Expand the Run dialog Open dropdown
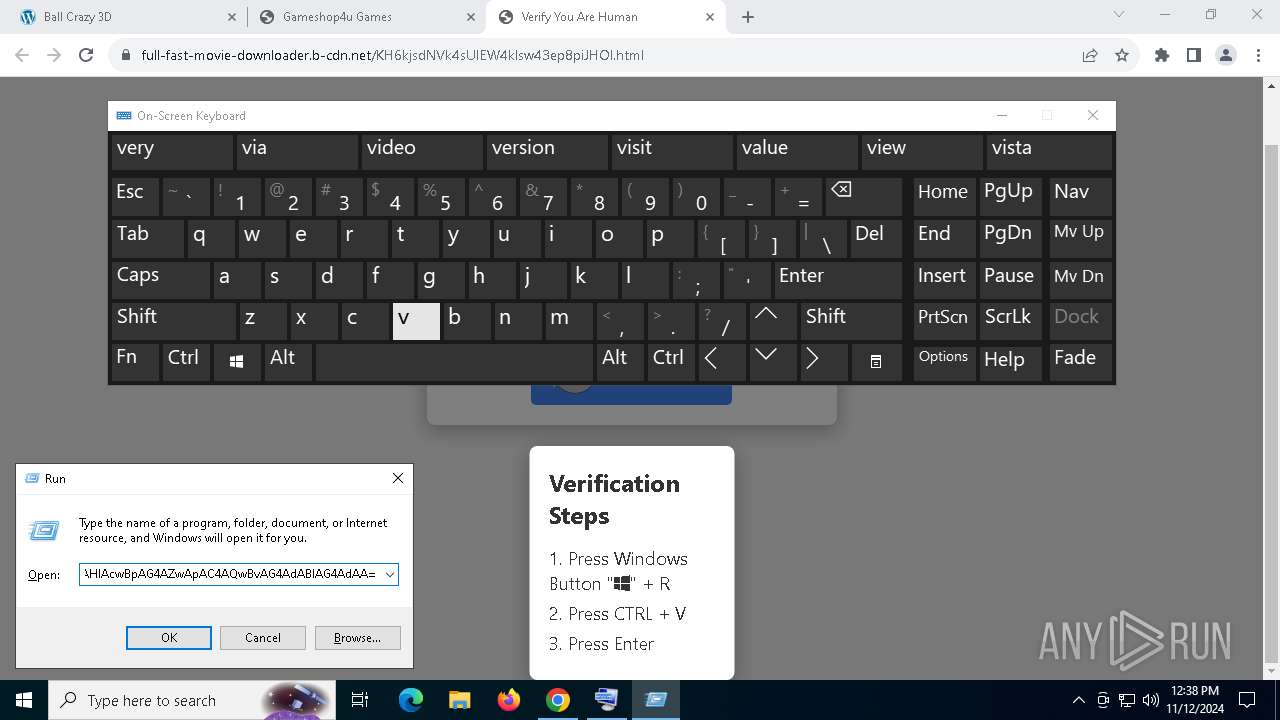1280x720 pixels. pos(389,575)
